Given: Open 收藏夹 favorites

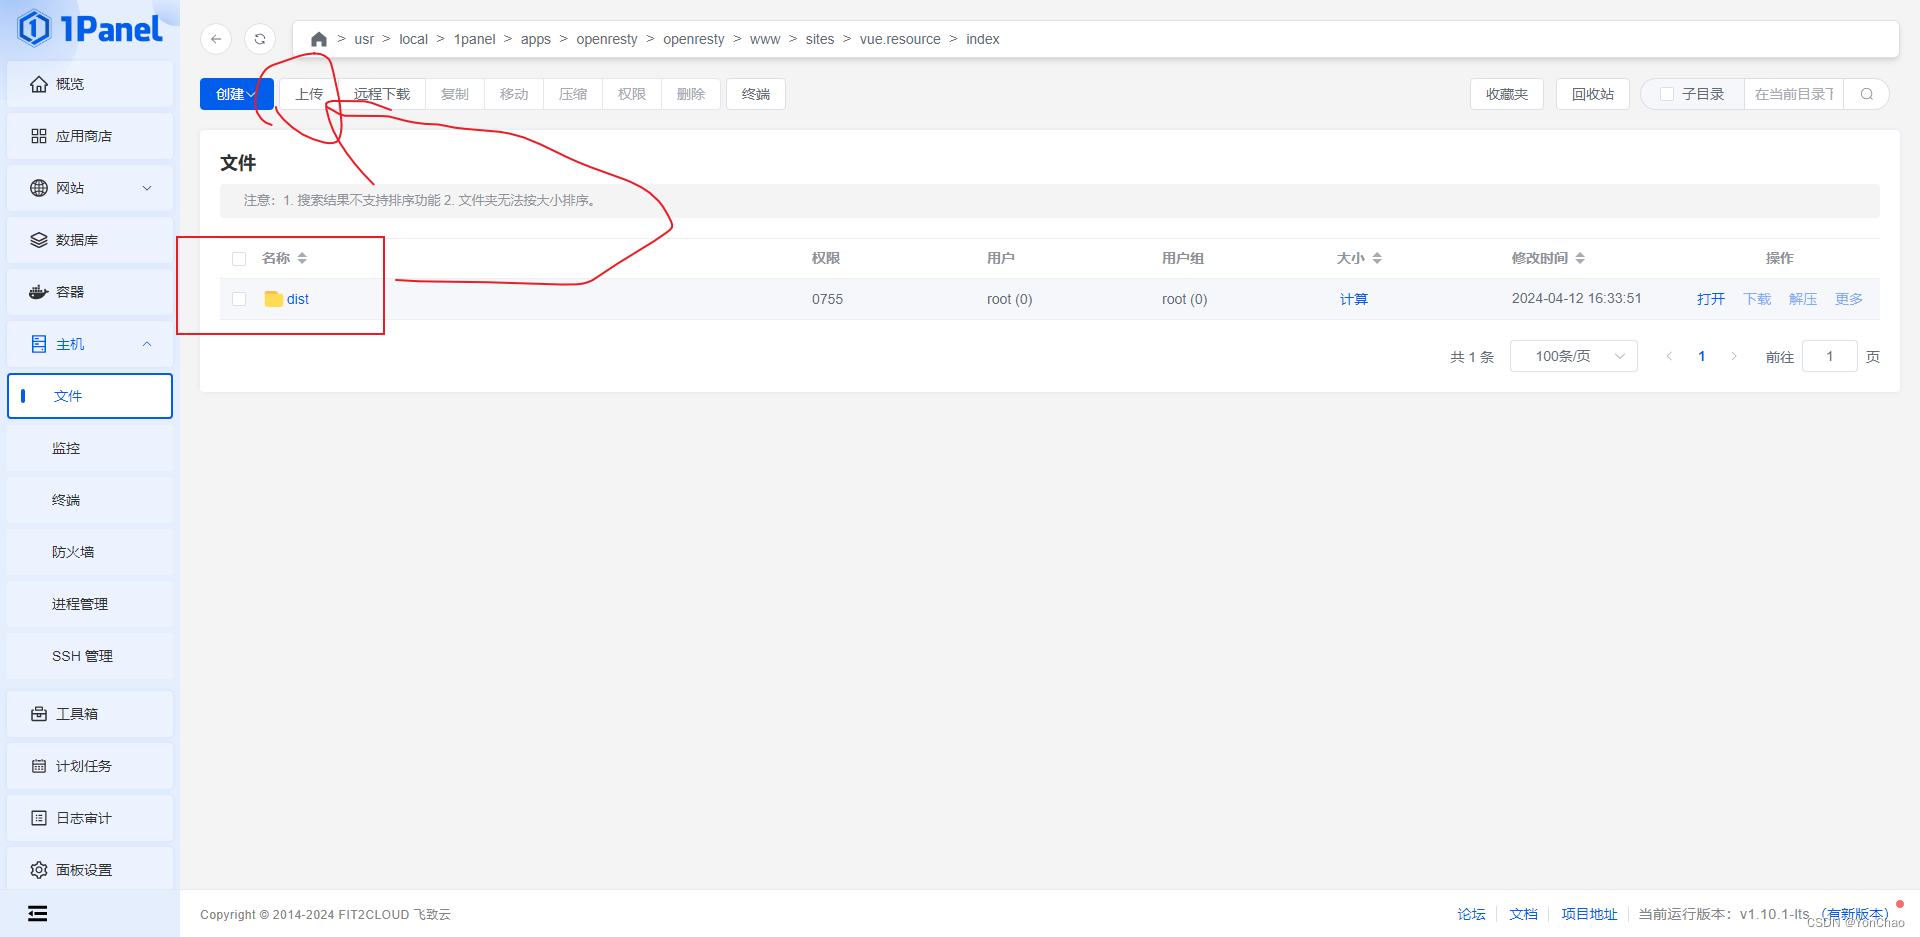Looking at the screenshot, I should click(x=1507, y=94).
